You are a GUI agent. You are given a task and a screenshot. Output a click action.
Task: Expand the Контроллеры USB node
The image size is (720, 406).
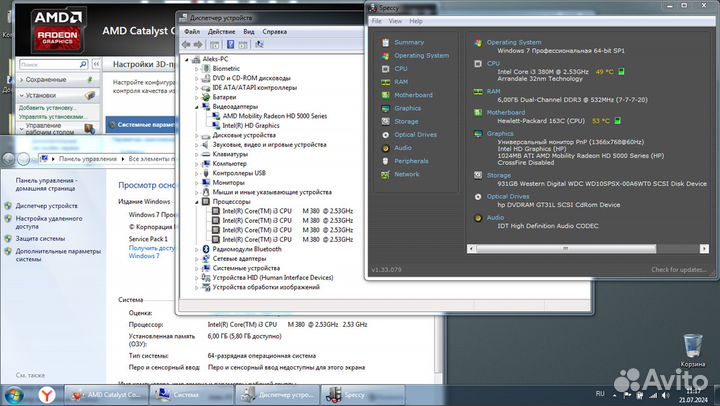[x=197, y=174]
